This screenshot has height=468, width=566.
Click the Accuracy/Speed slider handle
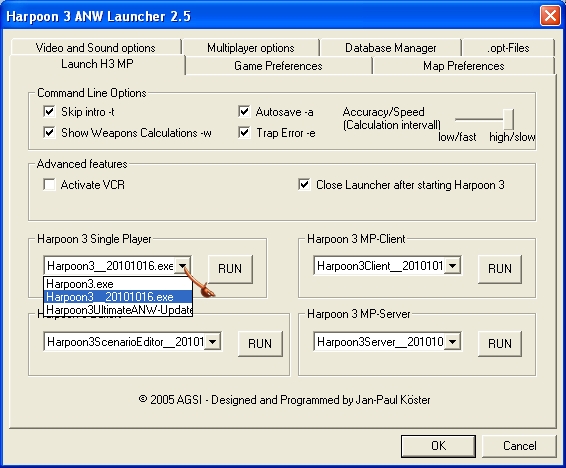508,119
